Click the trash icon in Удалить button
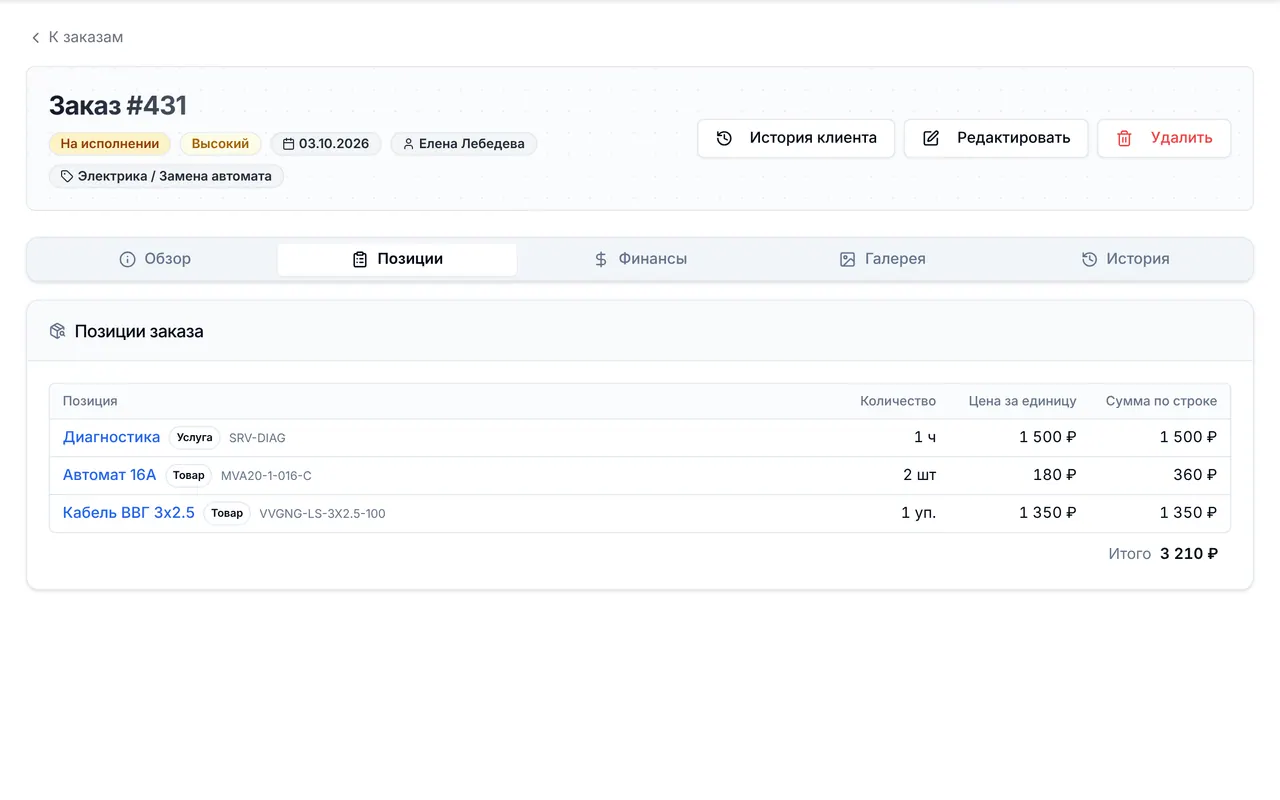1280x800 pixels. click(1124, 138)
